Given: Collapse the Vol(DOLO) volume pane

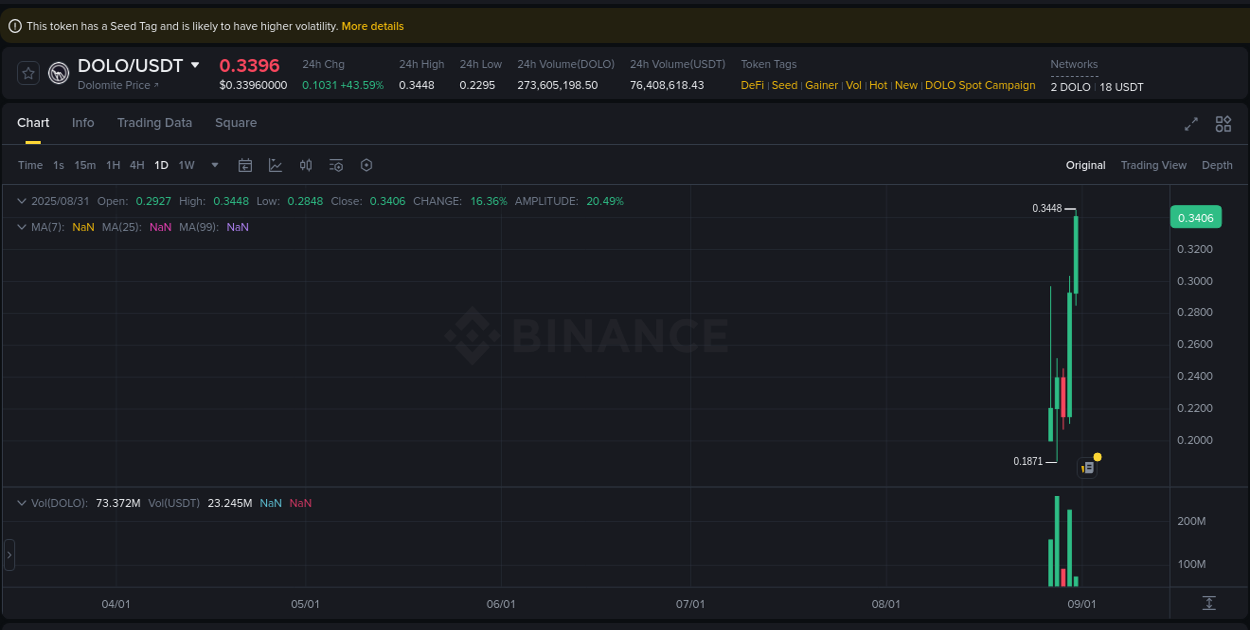Looking at the screenshot, I should 20,502.
